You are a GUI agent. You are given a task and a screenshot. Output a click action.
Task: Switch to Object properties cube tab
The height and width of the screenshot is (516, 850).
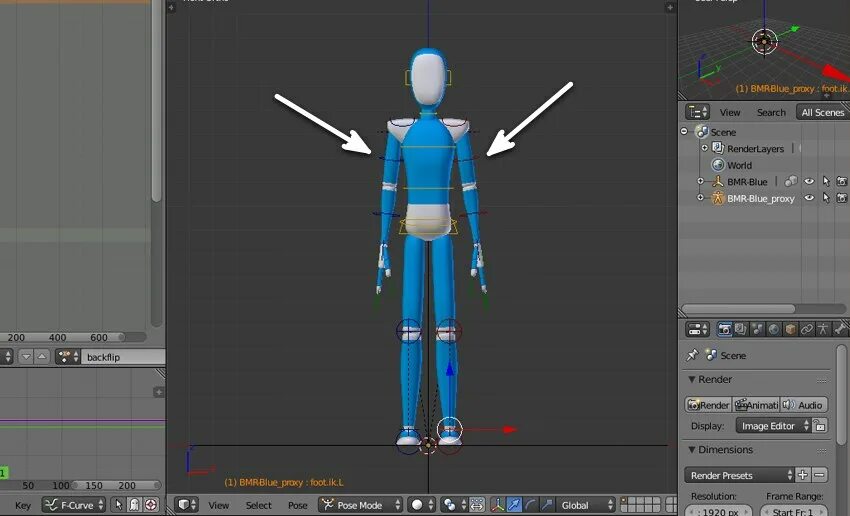(x=790, y=329)
